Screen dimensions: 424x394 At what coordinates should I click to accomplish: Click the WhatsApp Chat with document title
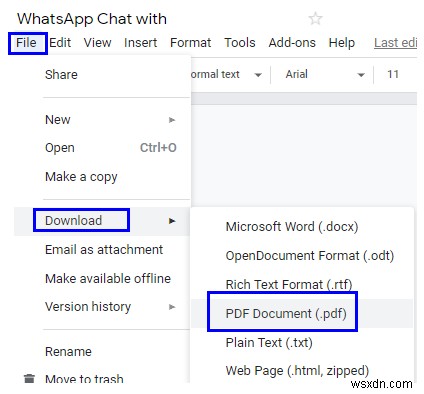pos(92,19)
